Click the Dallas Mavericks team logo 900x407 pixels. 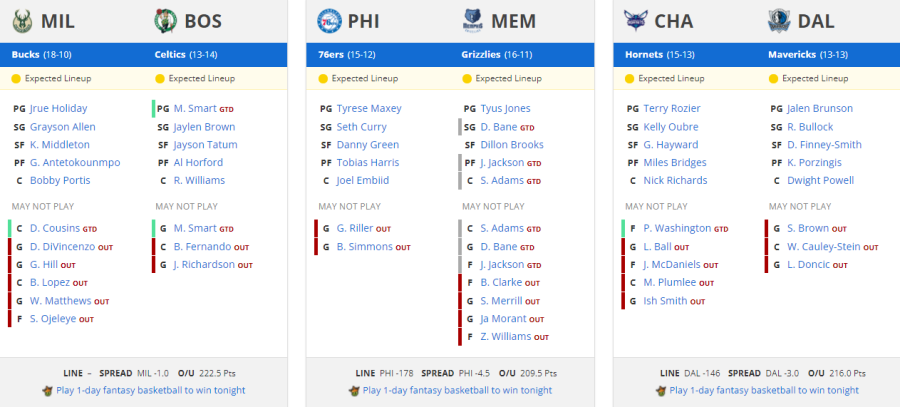pyautogui.click(x=779, y=21)
